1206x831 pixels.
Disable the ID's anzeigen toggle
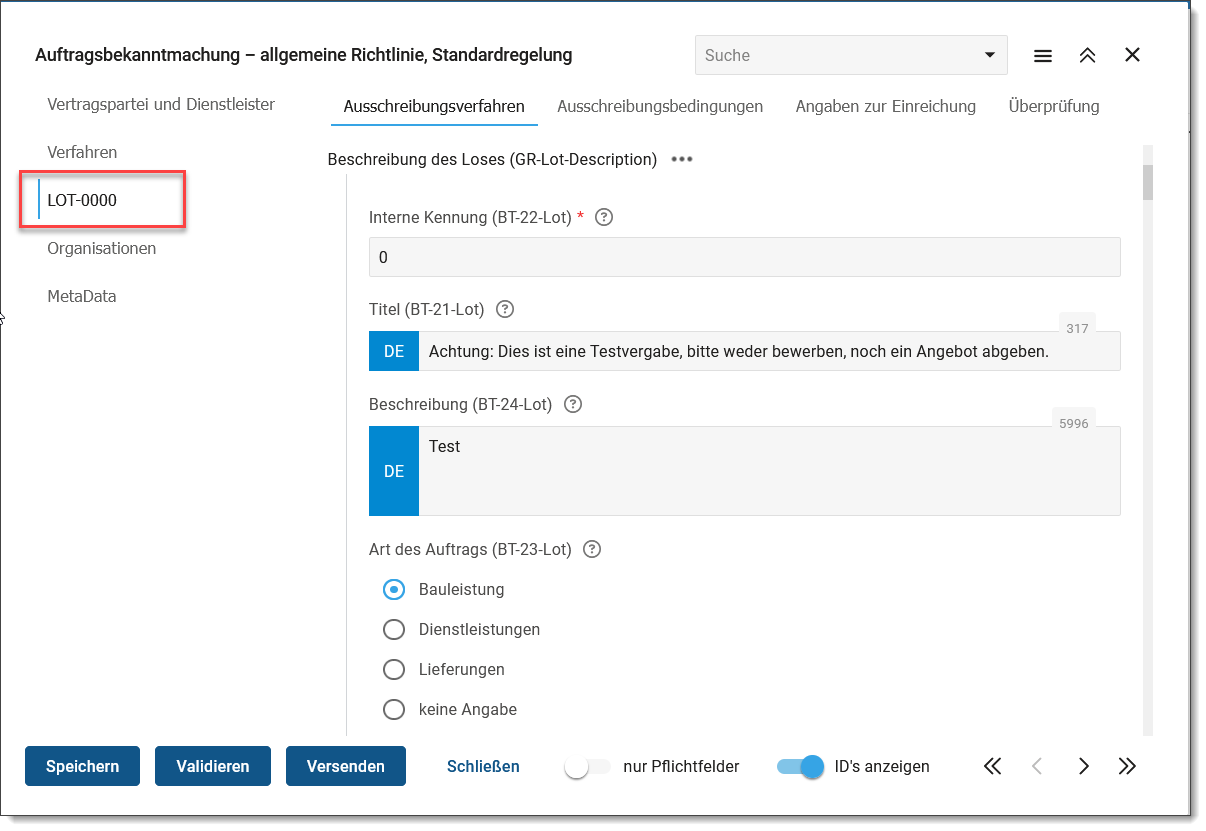pyautogui.click(x=801, y=767)
